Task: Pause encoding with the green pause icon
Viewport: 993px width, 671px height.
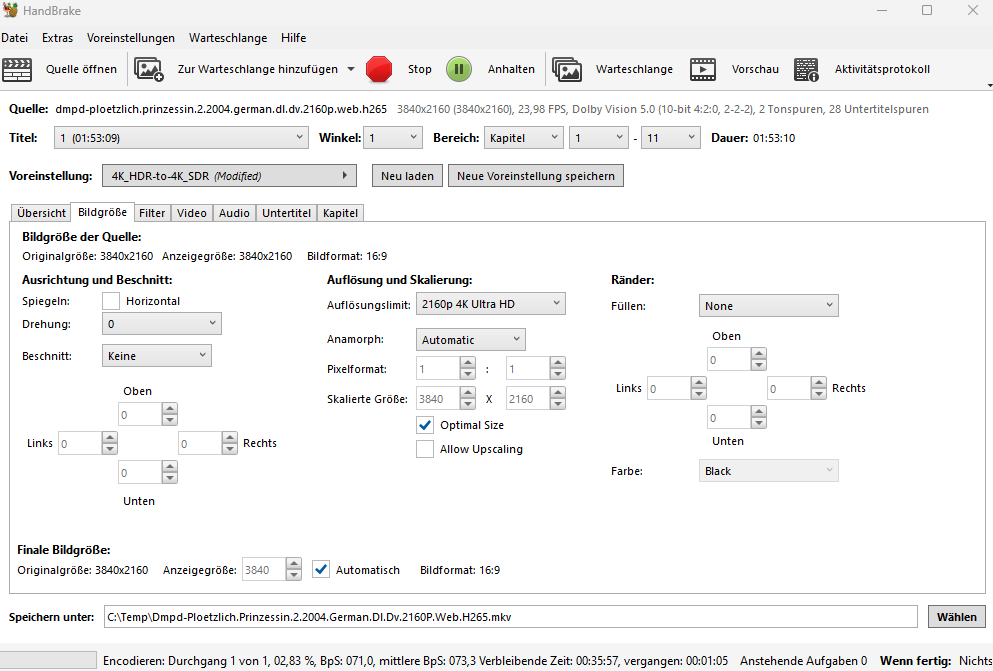Action: tap(459, 70)
